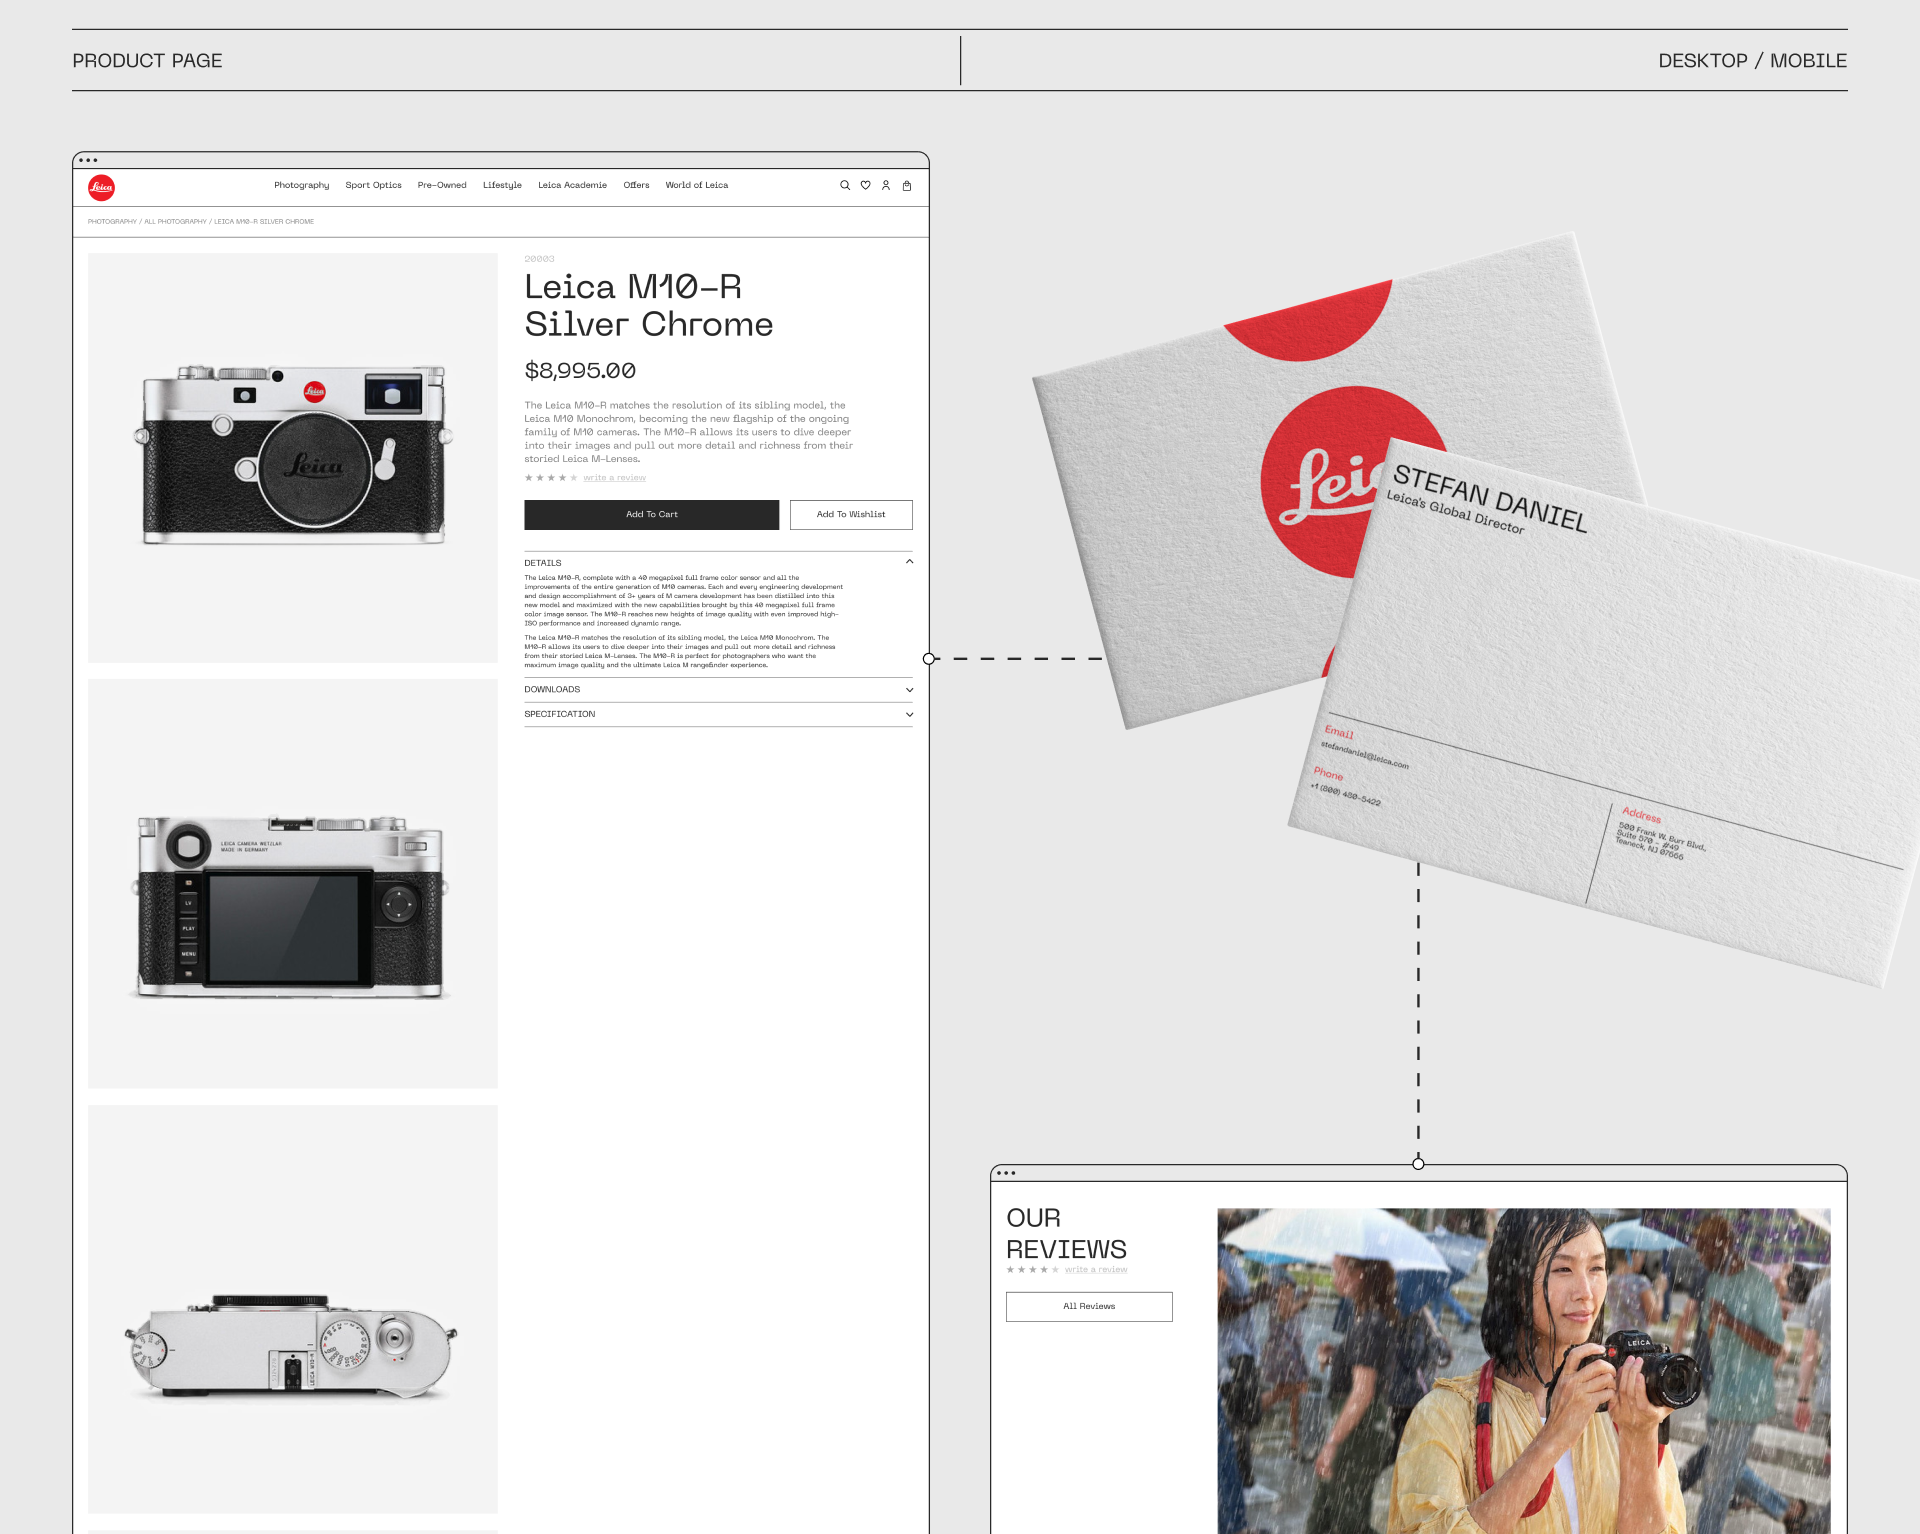Click the red Leica logo in header
The height and width of the screenshot is (1534, 1920).
coord(102,187)
